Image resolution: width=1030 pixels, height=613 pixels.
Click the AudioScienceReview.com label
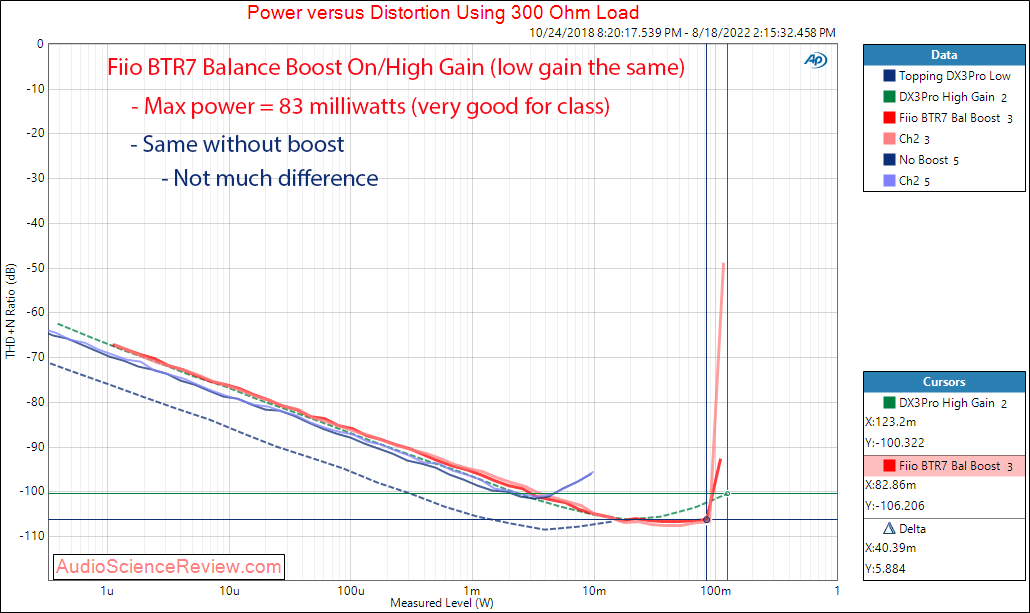pyautogui.click(x=169, y=566)
